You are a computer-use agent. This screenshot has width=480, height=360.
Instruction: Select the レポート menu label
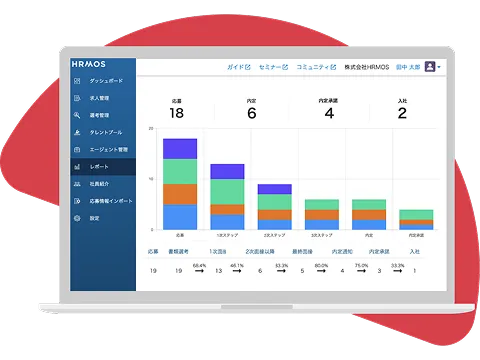coord(99,167)
